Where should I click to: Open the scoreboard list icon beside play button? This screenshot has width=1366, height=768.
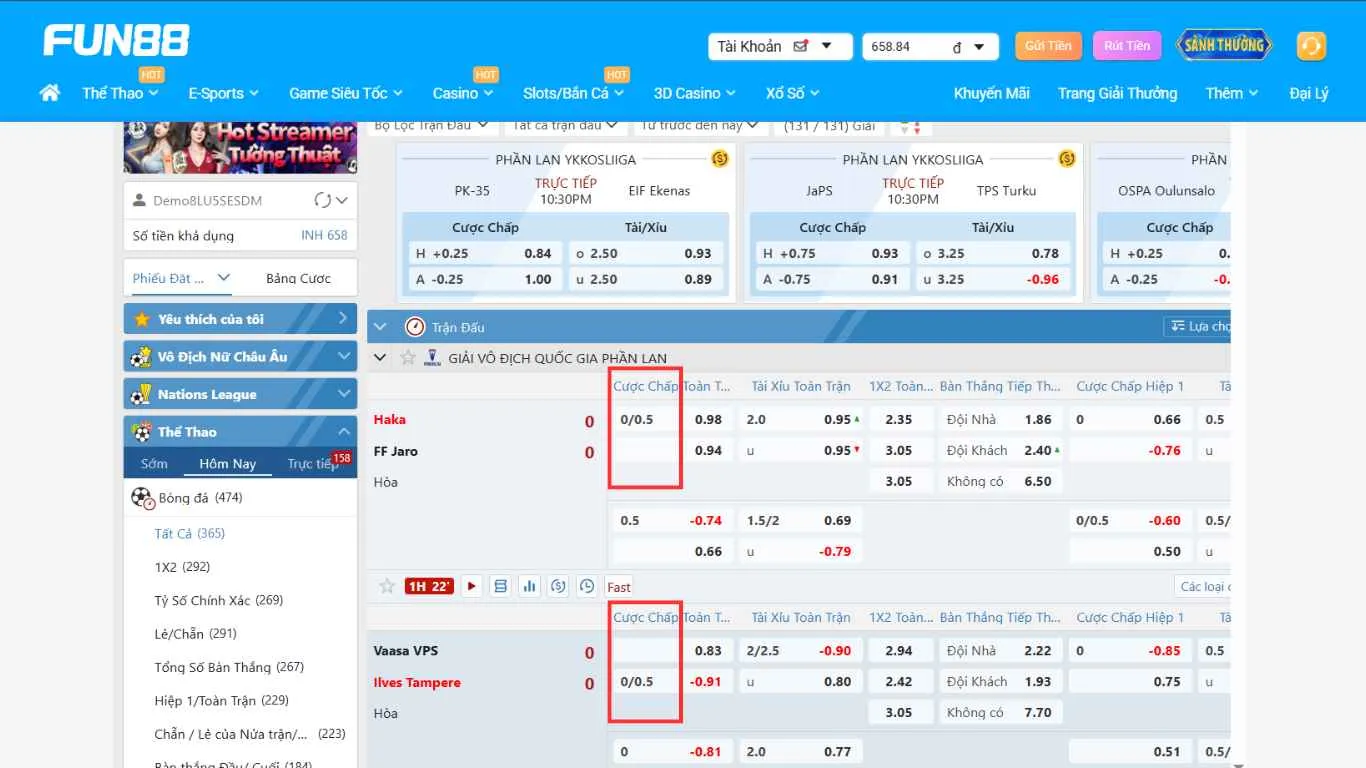(x=500, y=586)
